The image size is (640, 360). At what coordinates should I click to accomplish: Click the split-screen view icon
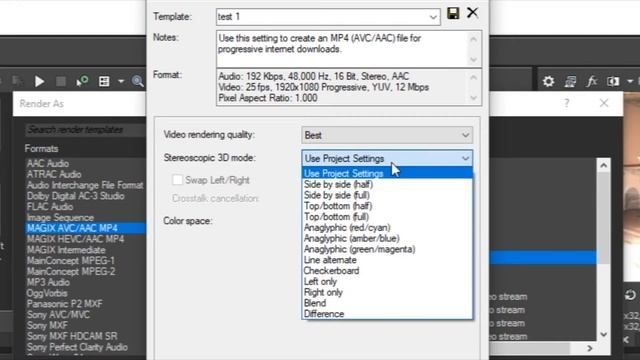(x=613, y=81)
